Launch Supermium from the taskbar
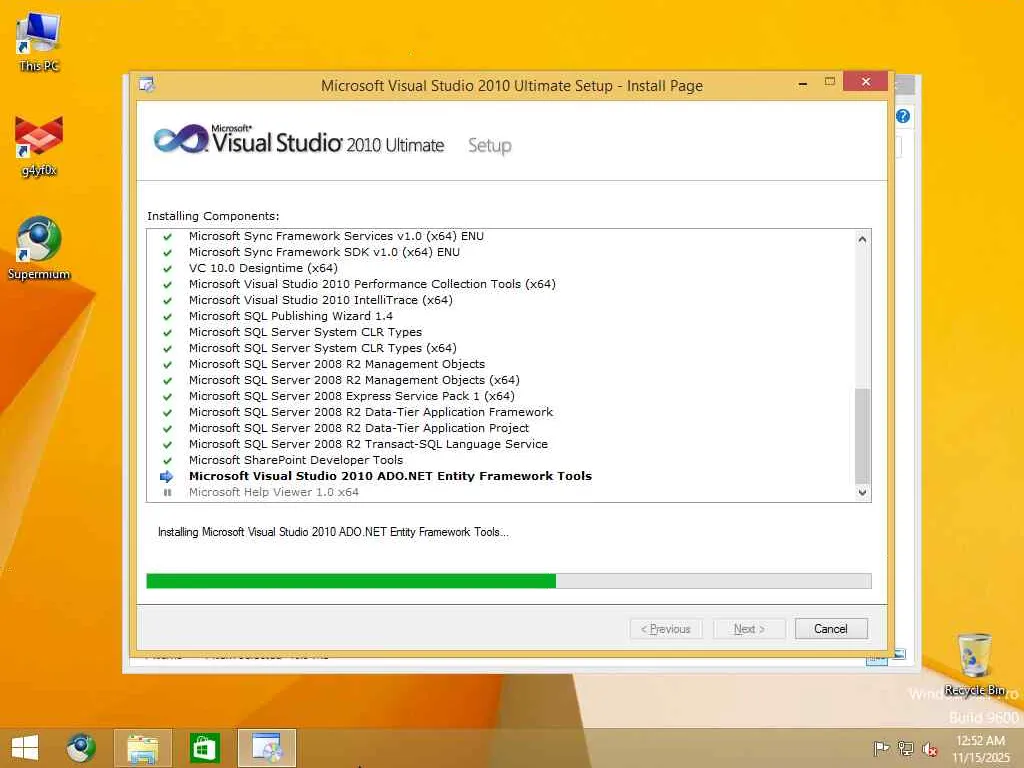The image size is (1024, 768). (80, 748)
